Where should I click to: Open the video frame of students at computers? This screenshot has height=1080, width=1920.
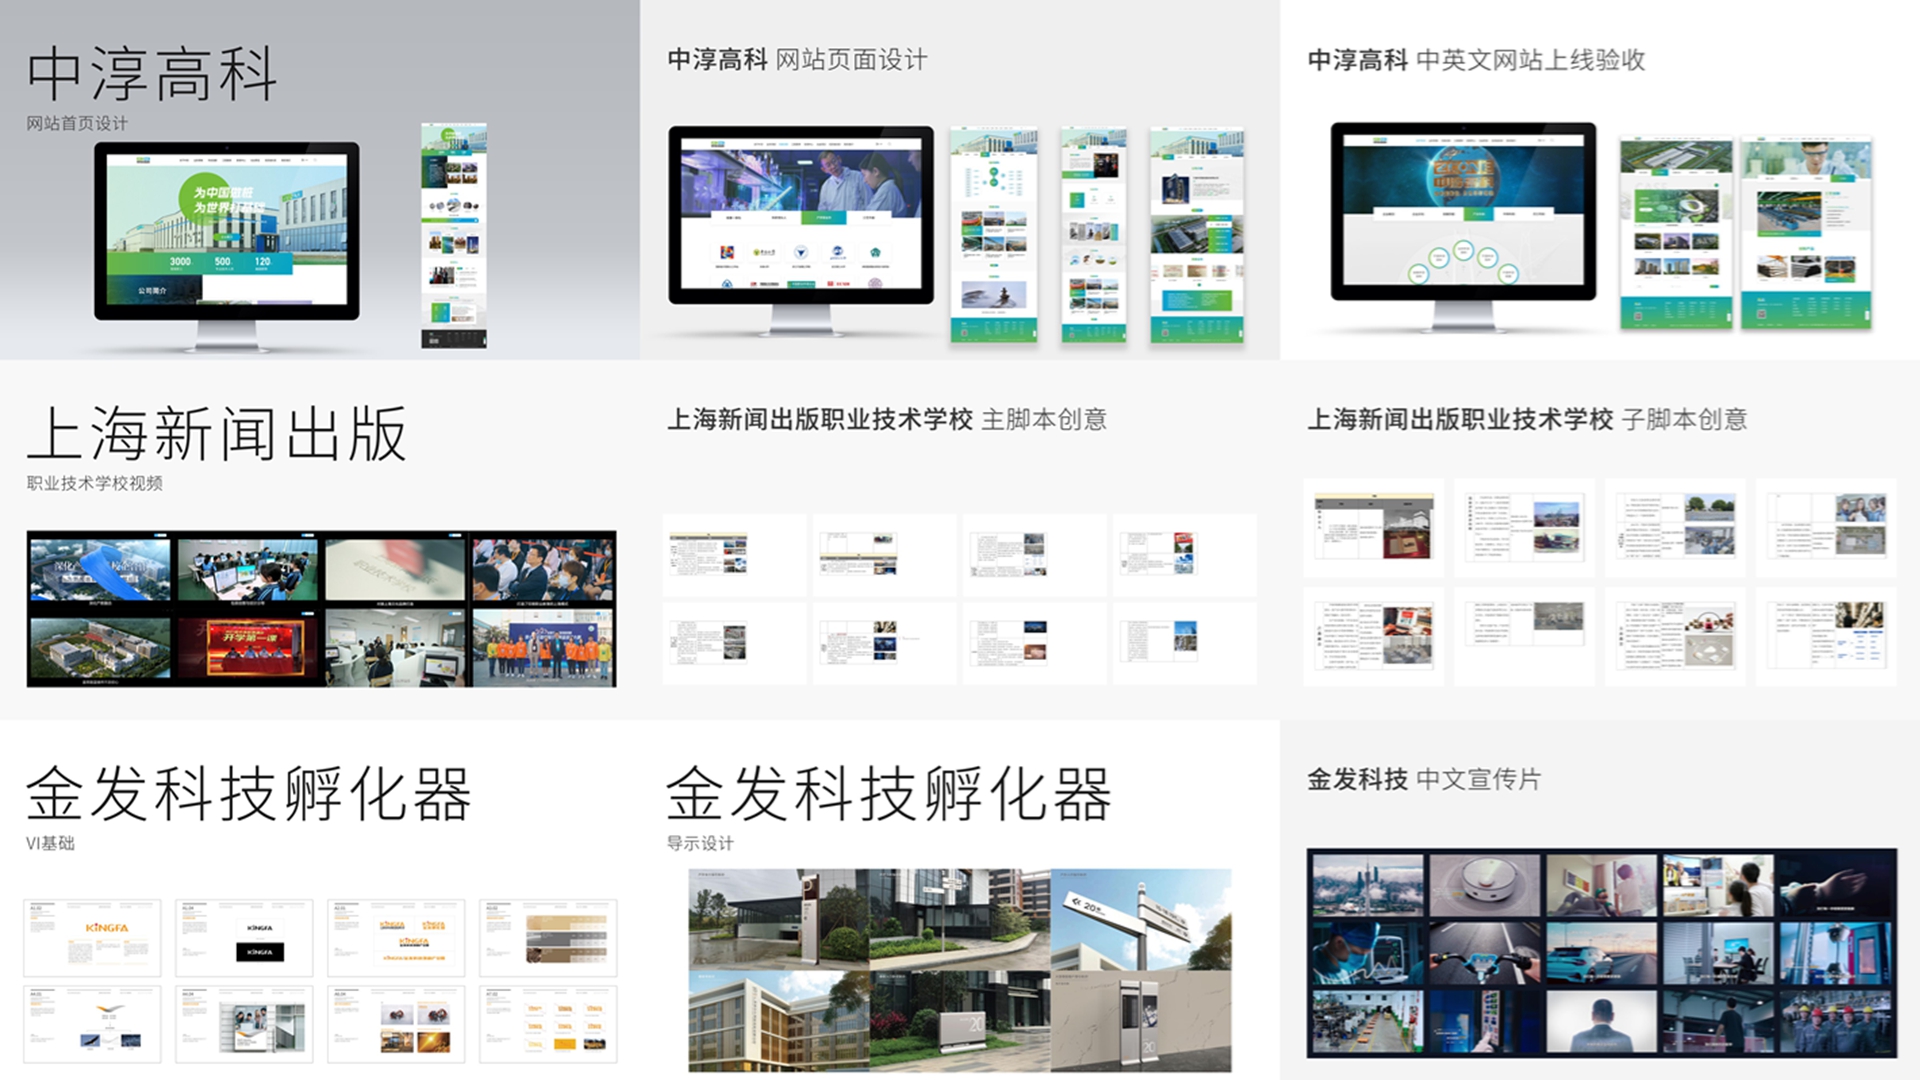point(247,569)
